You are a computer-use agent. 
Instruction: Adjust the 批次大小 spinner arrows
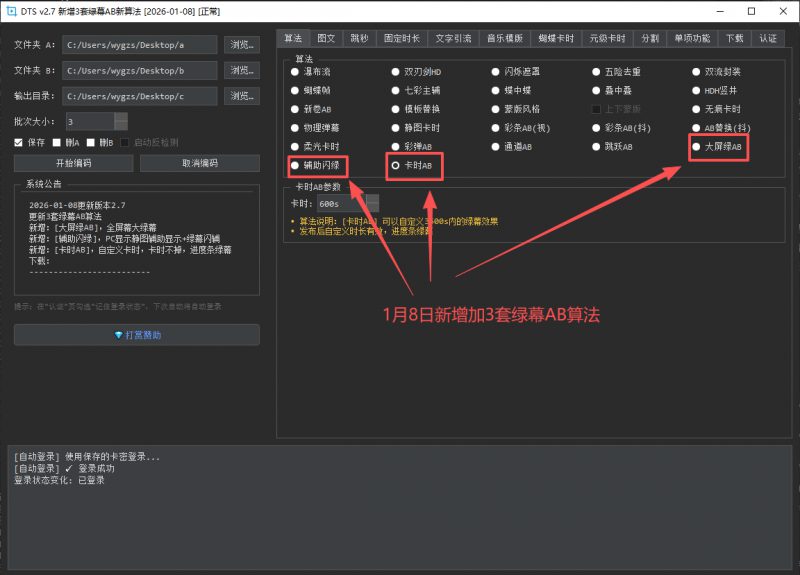[x=121, y=121]
